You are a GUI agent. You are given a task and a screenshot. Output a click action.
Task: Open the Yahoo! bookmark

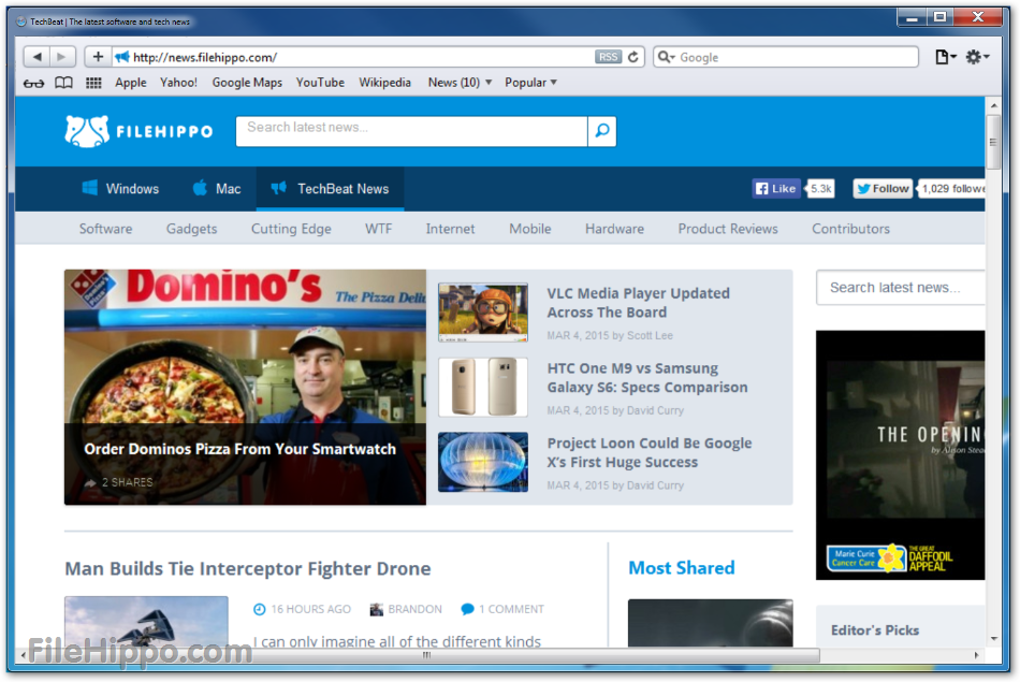point(179,83)
